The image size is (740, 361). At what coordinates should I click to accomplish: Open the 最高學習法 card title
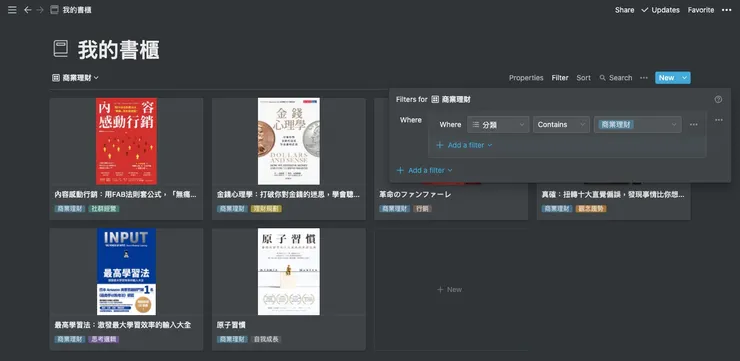tap(123, 325)
